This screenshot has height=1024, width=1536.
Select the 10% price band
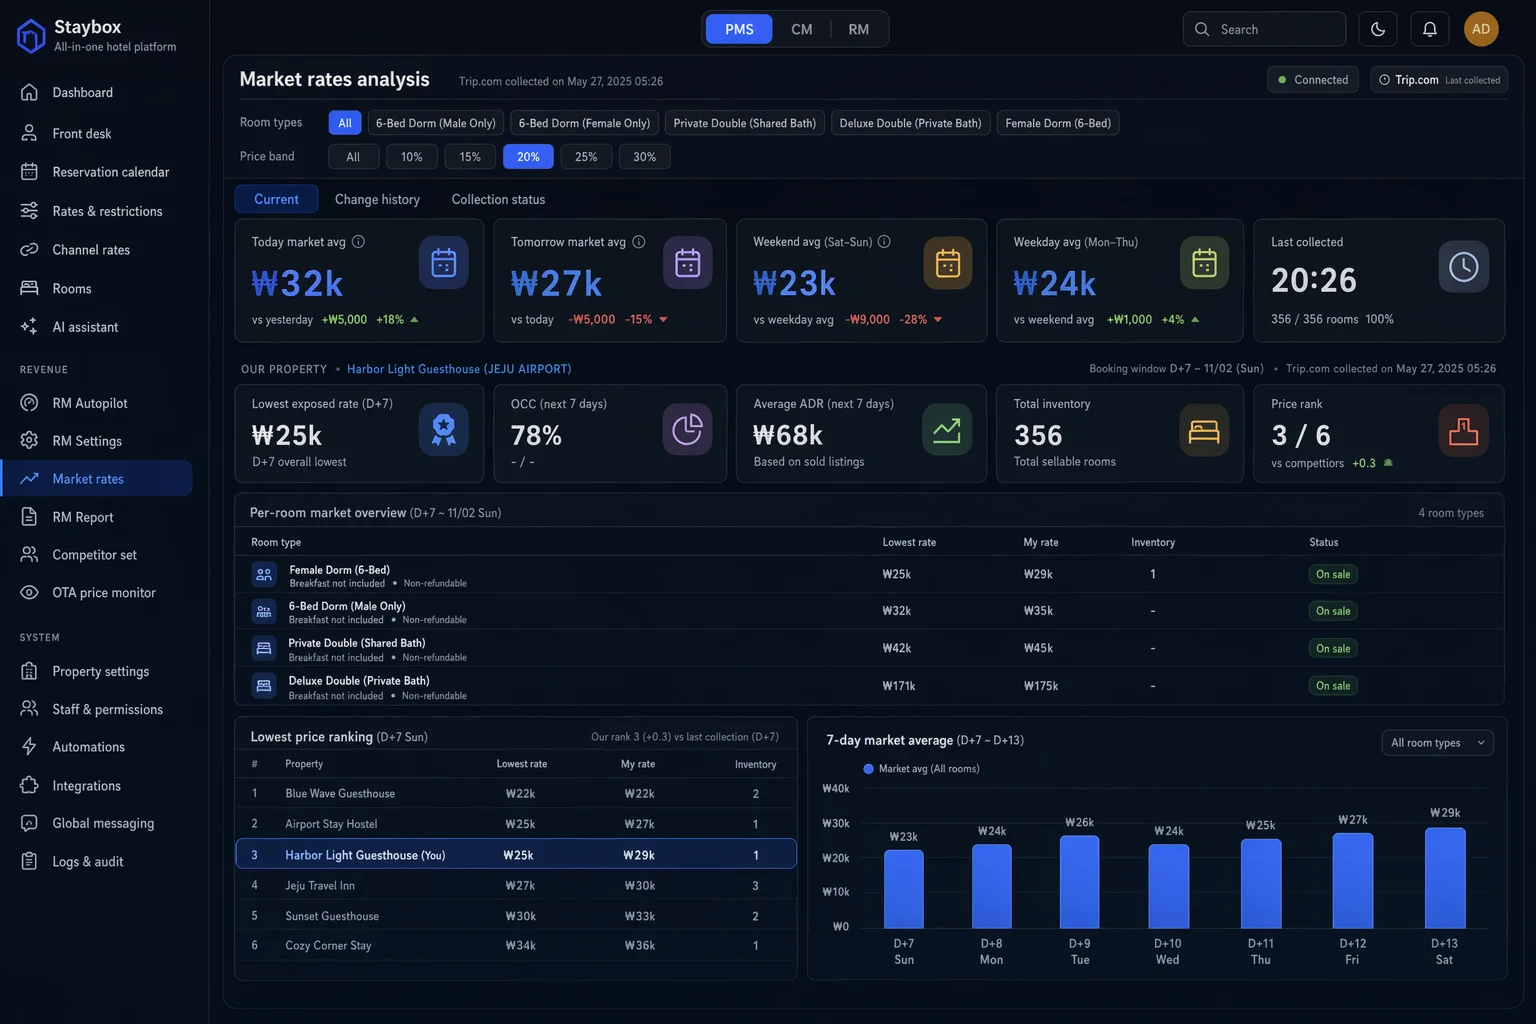point(412,157)
